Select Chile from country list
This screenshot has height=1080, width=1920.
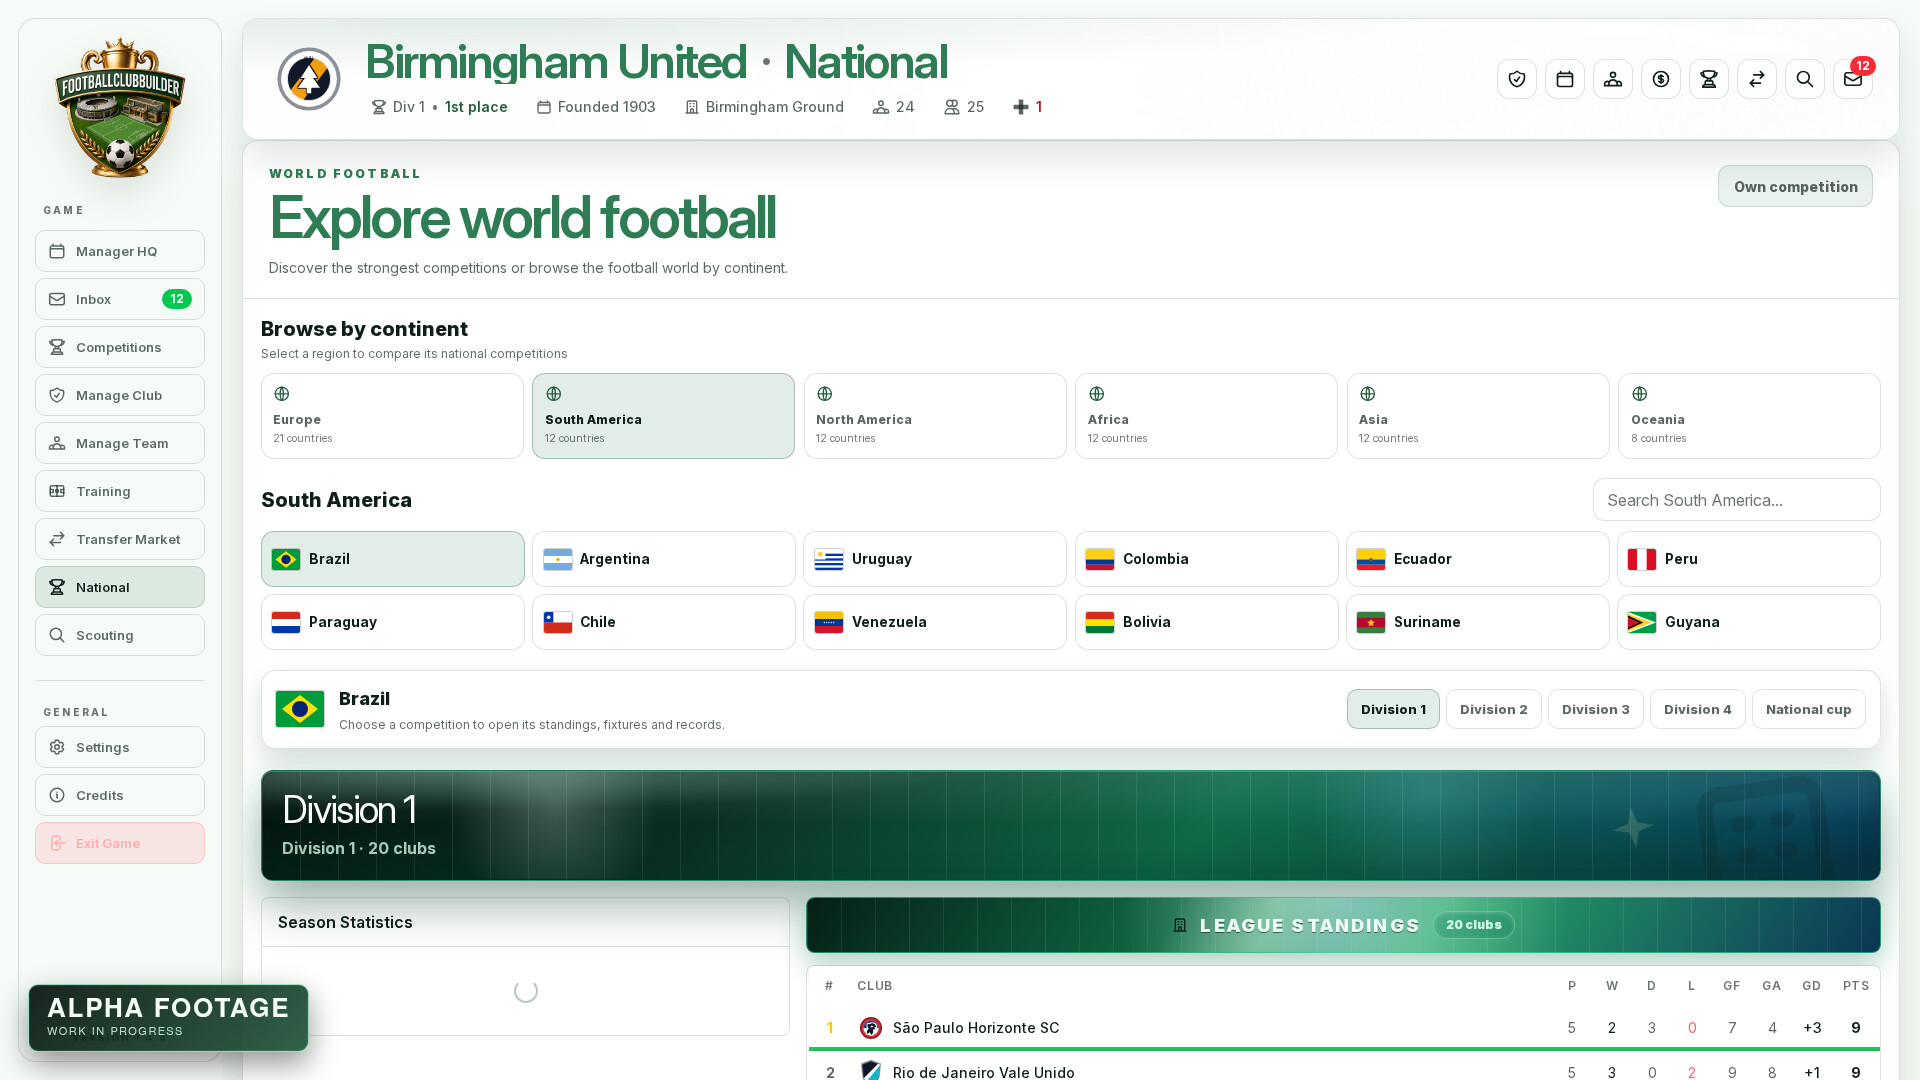[x=664, y=622]
